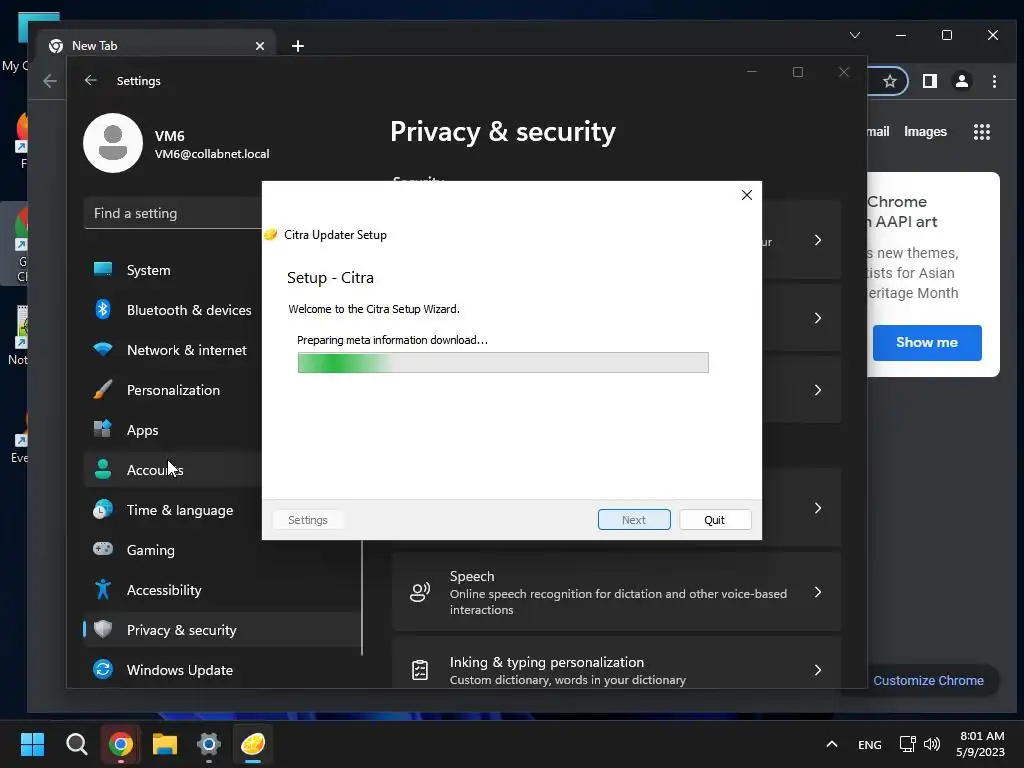Image resolution: width=1024 pixels, height=768 pixels.
Task: Close the Citra Updater Setup dialog
Action: 746,195
